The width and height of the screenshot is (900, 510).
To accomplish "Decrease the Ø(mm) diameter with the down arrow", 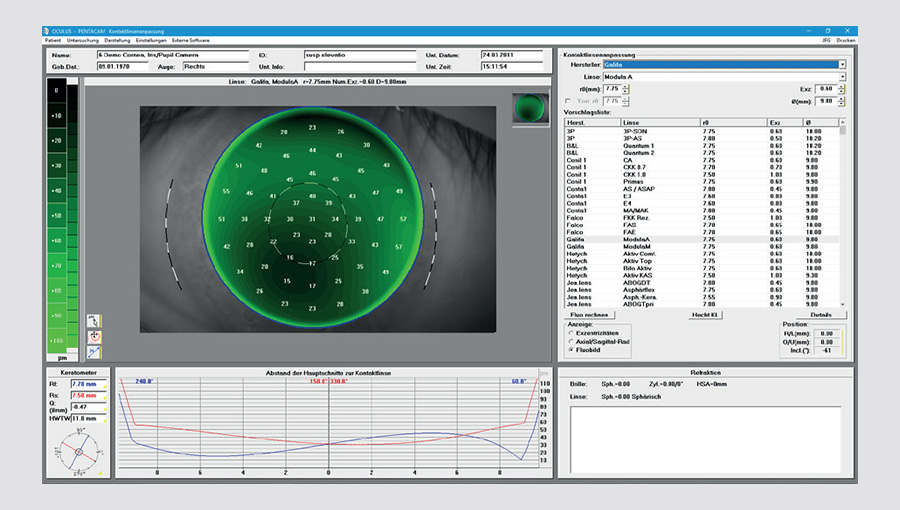I will [841, 103].
